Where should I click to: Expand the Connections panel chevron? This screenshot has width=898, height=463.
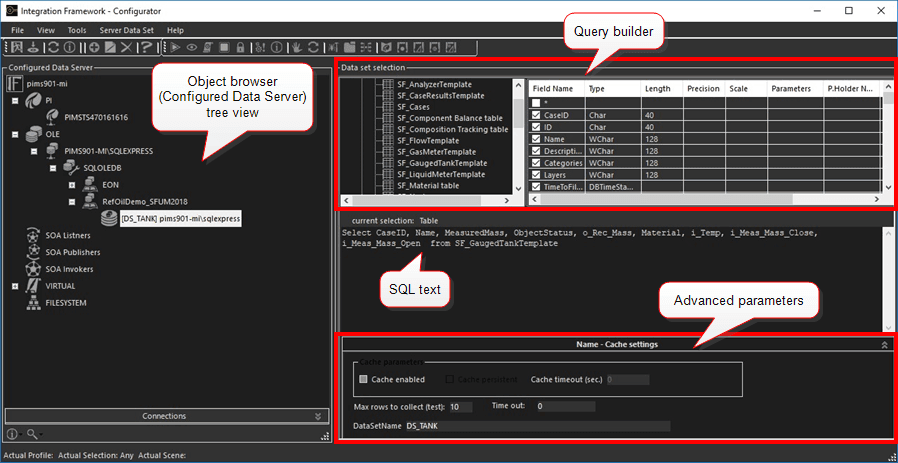[x=318, y=416]
